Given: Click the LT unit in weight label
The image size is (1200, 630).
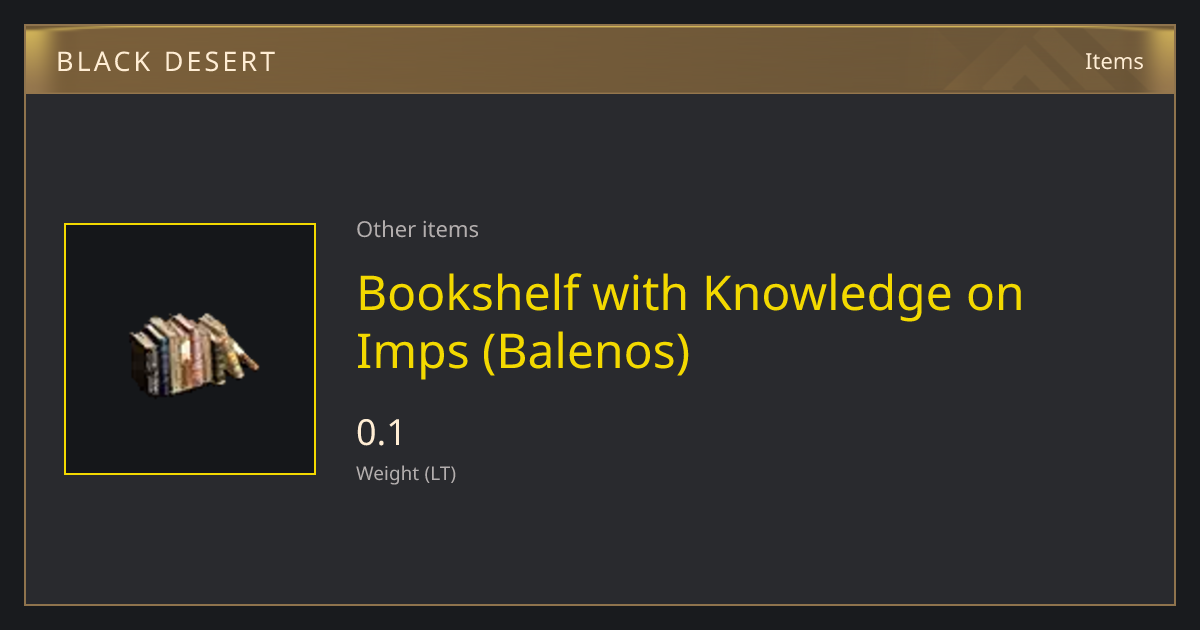Looking at the screenshot, I should (440, 473).
